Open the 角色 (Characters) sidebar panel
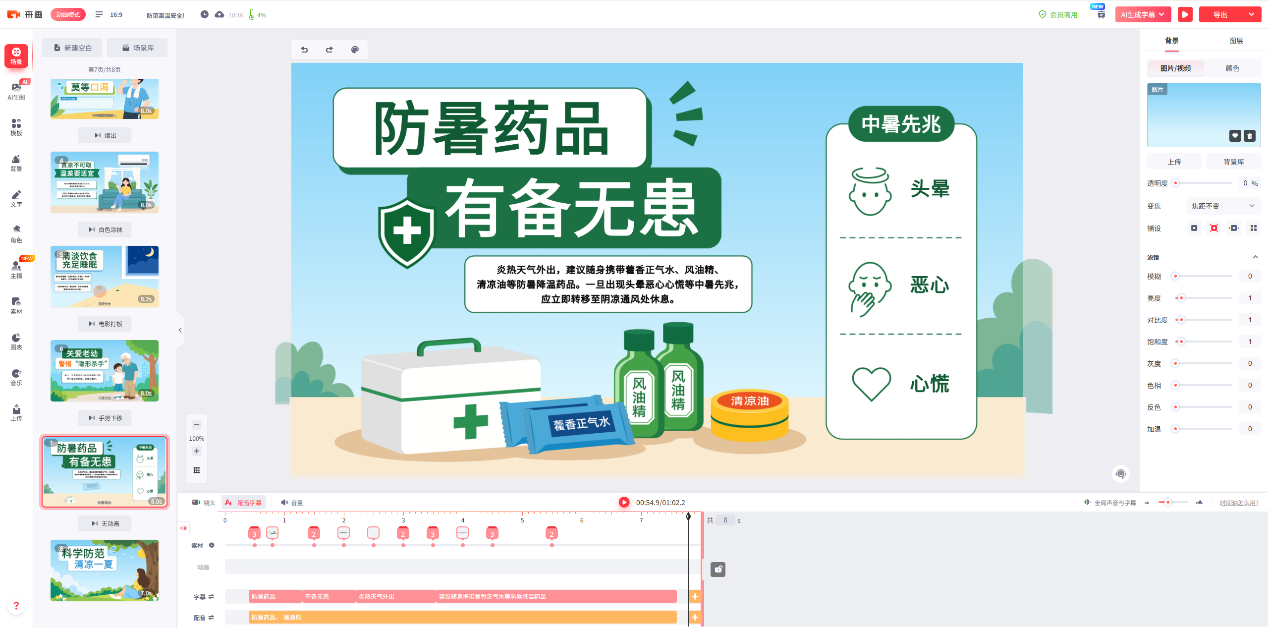1268x628 pixels. (x=16, y=234)
